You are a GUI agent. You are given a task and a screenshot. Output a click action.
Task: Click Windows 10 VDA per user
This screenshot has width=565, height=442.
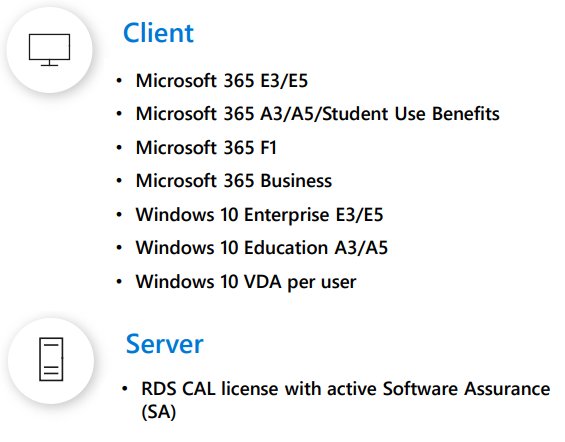click(x=246, y=282)
